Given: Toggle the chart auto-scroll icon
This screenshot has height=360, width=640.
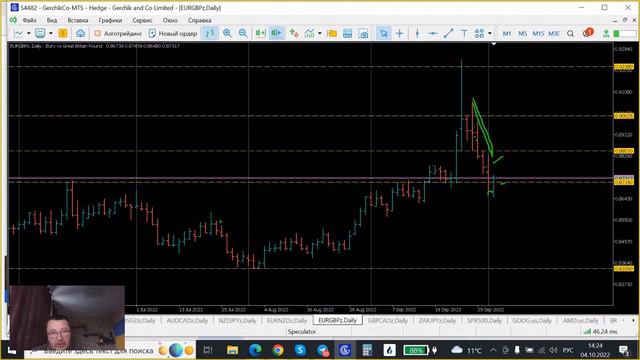Looking at the screenshot, I should pos(260,33).
